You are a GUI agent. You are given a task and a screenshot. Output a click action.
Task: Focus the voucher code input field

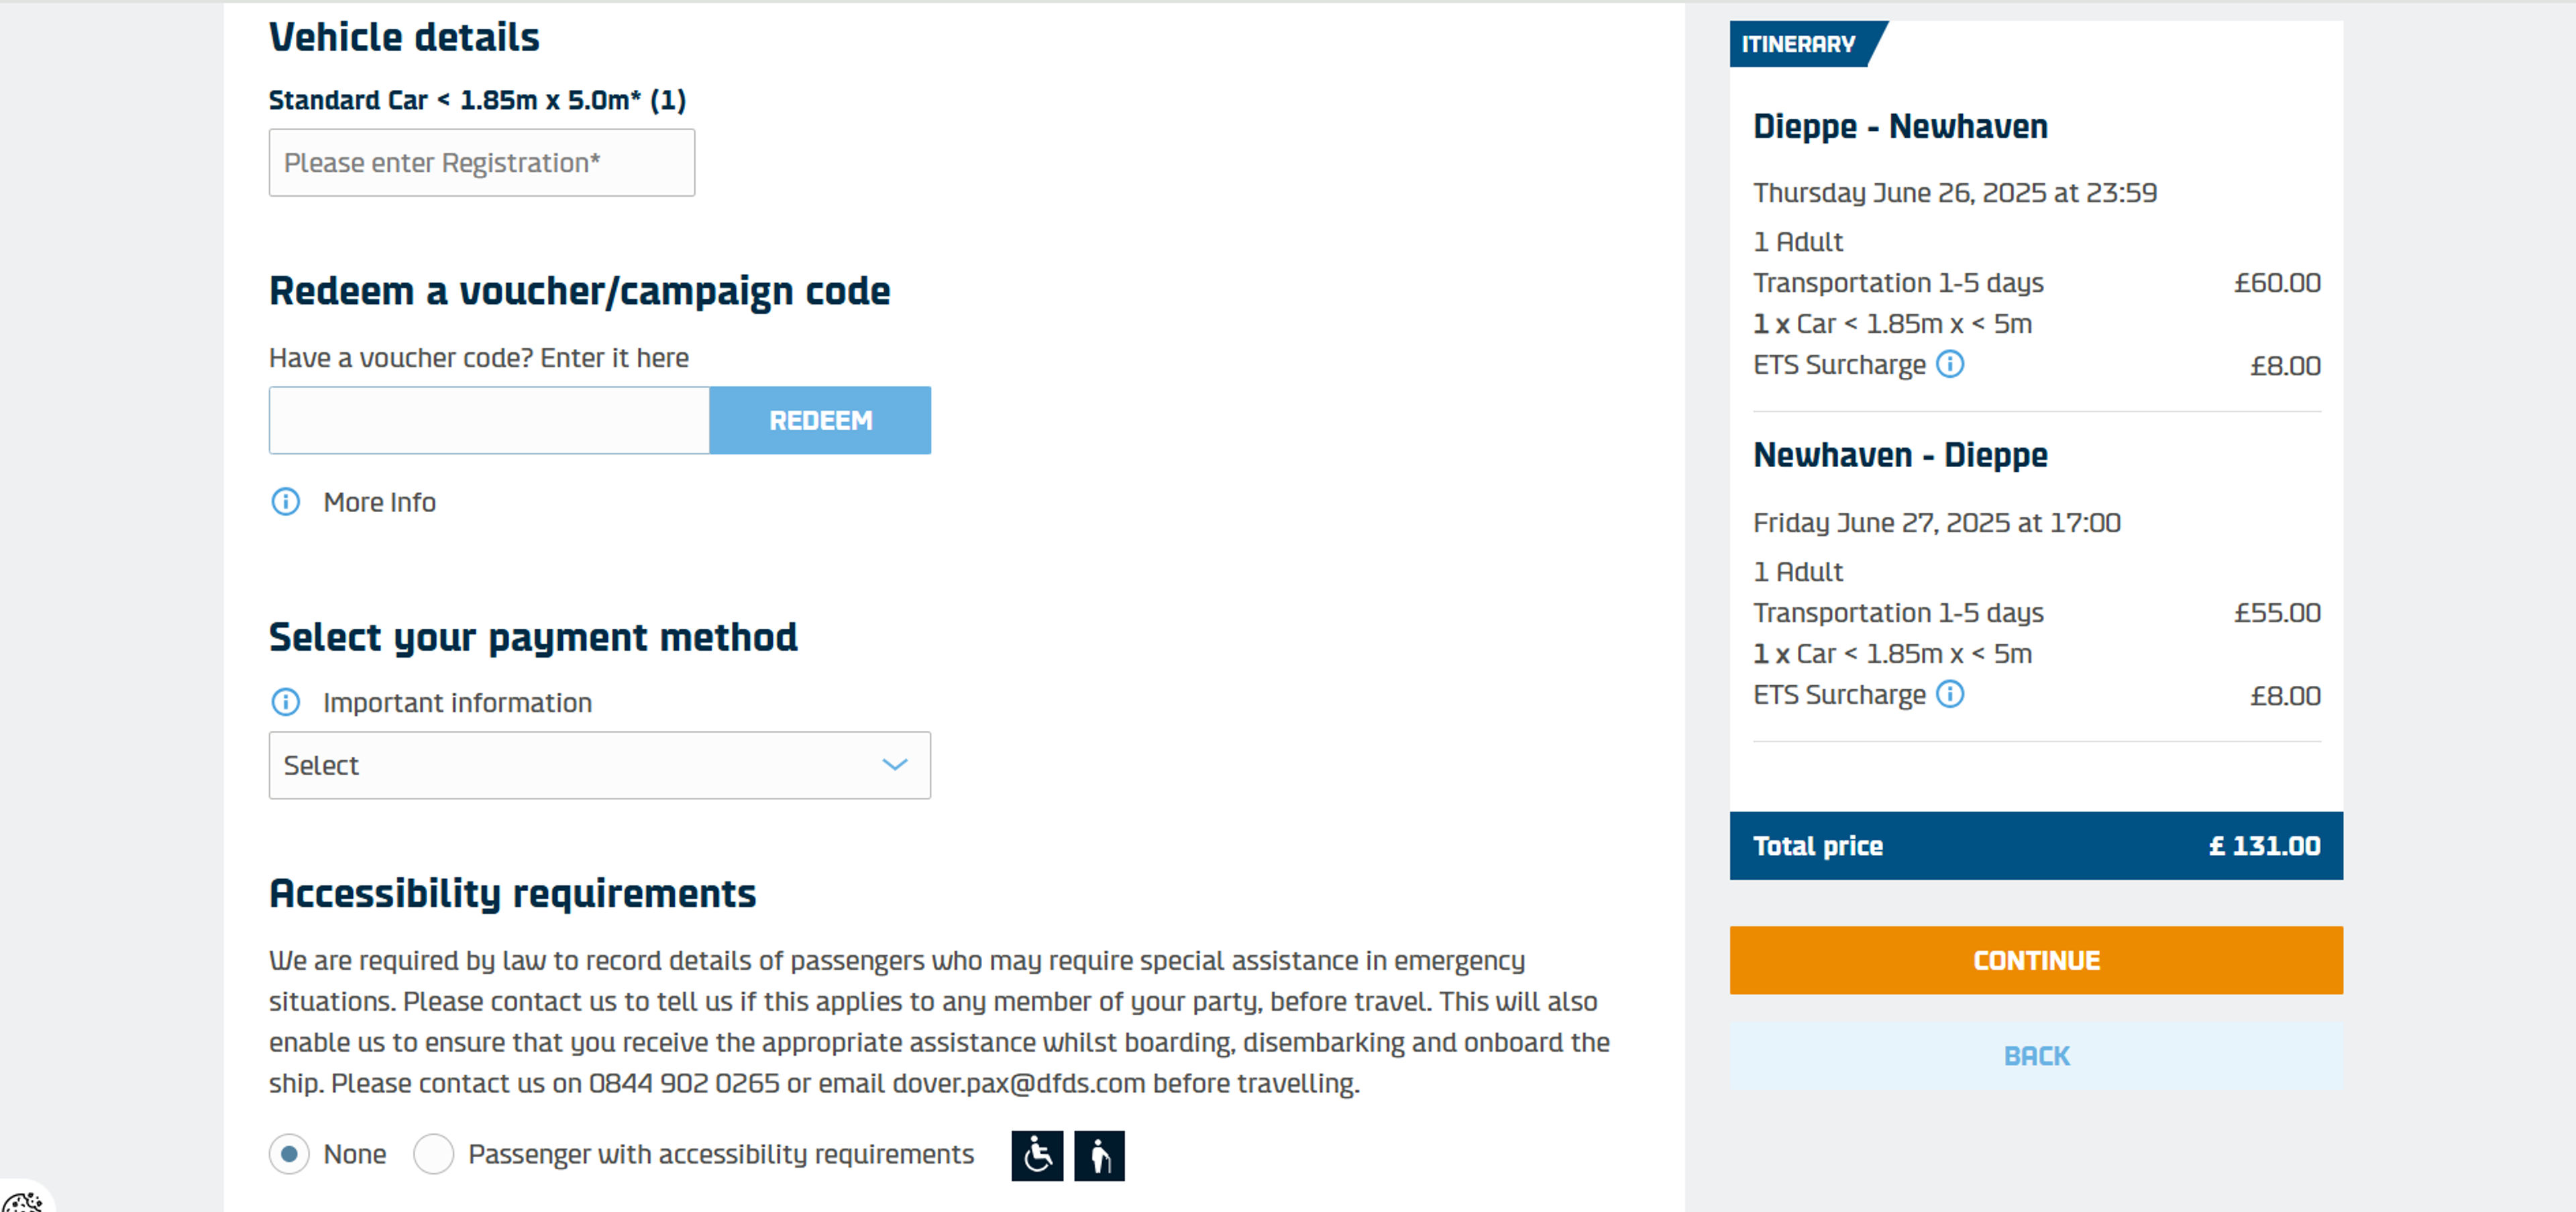(x=489, y=421)
